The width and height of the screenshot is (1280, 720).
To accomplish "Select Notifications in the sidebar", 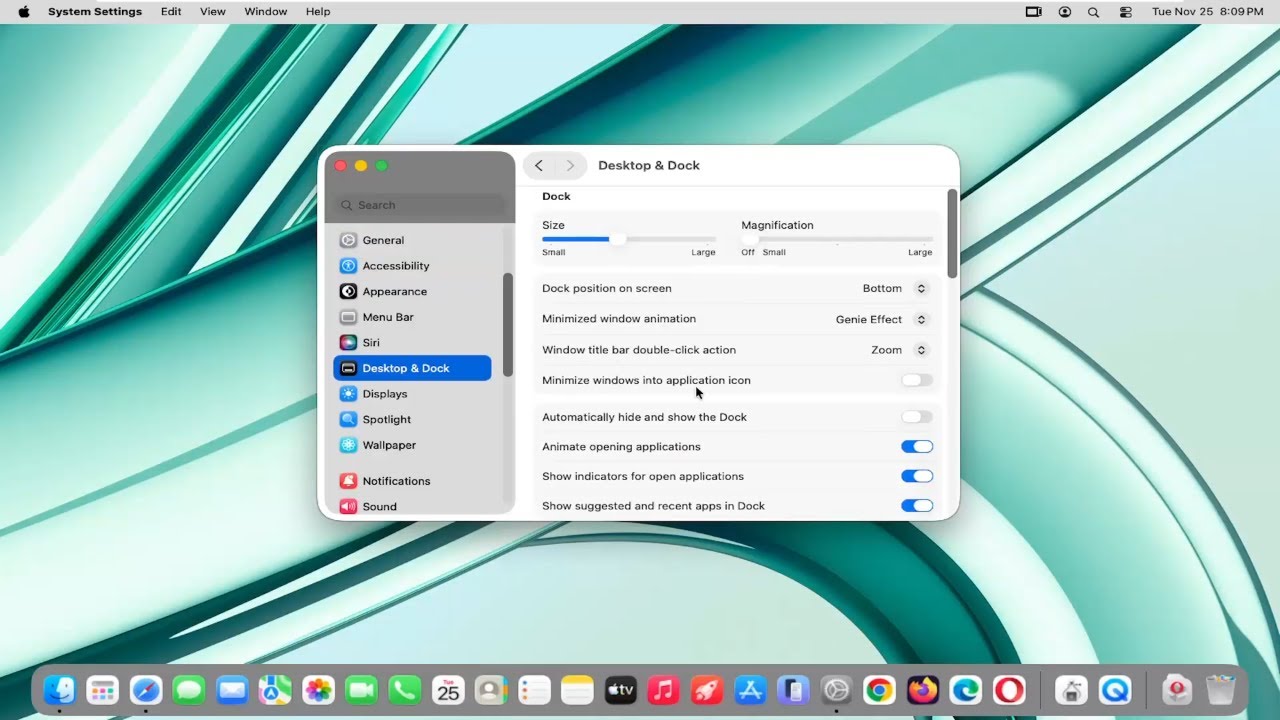I will [412, 481].
